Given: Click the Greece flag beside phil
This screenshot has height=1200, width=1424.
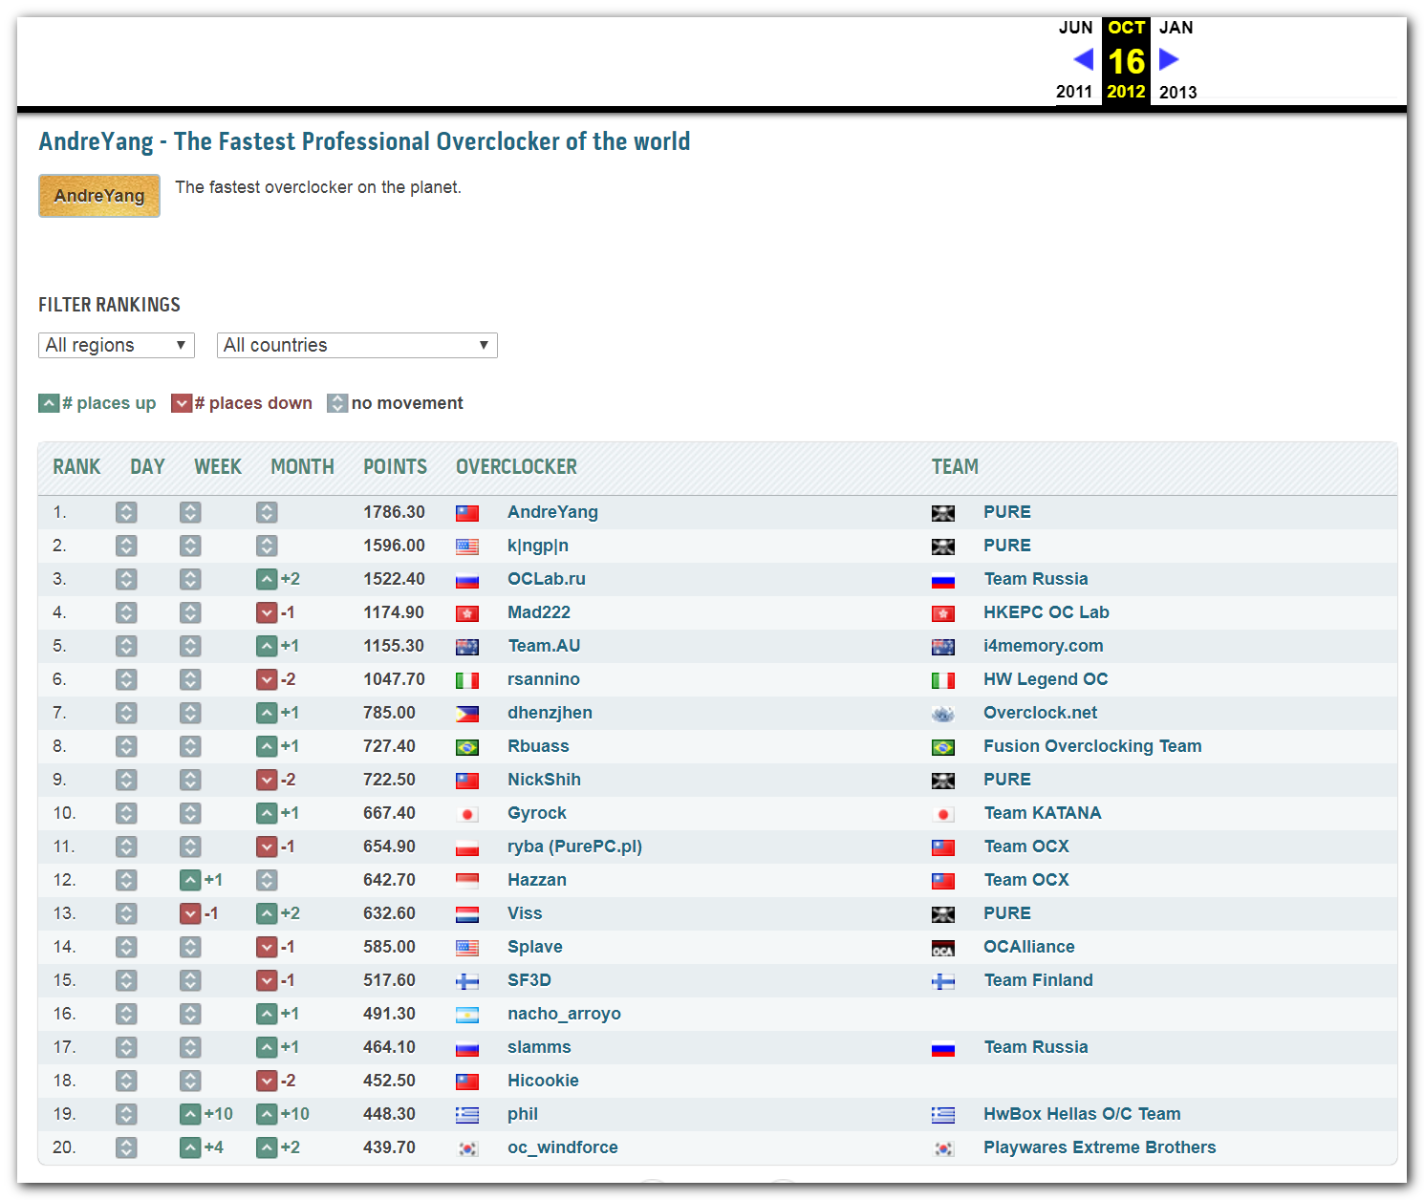Looking at the screenshot, I should (467, 1116).
